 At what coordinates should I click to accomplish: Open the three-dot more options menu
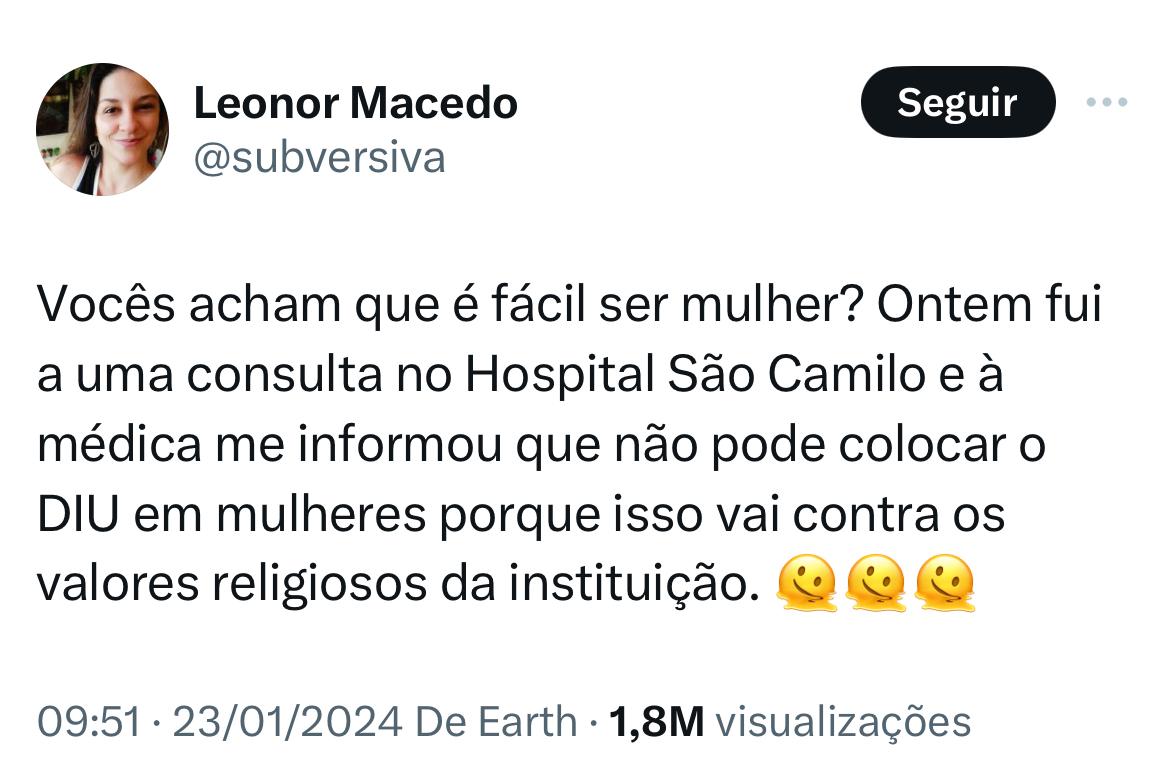(1107, 102)
